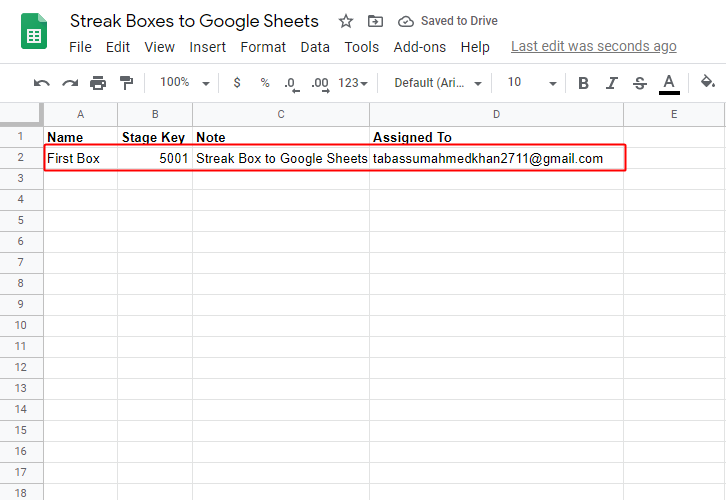The height and width of the screenshot is (500, 726).
Task: Open the Tools menu
Action: [x=362, y=47]
